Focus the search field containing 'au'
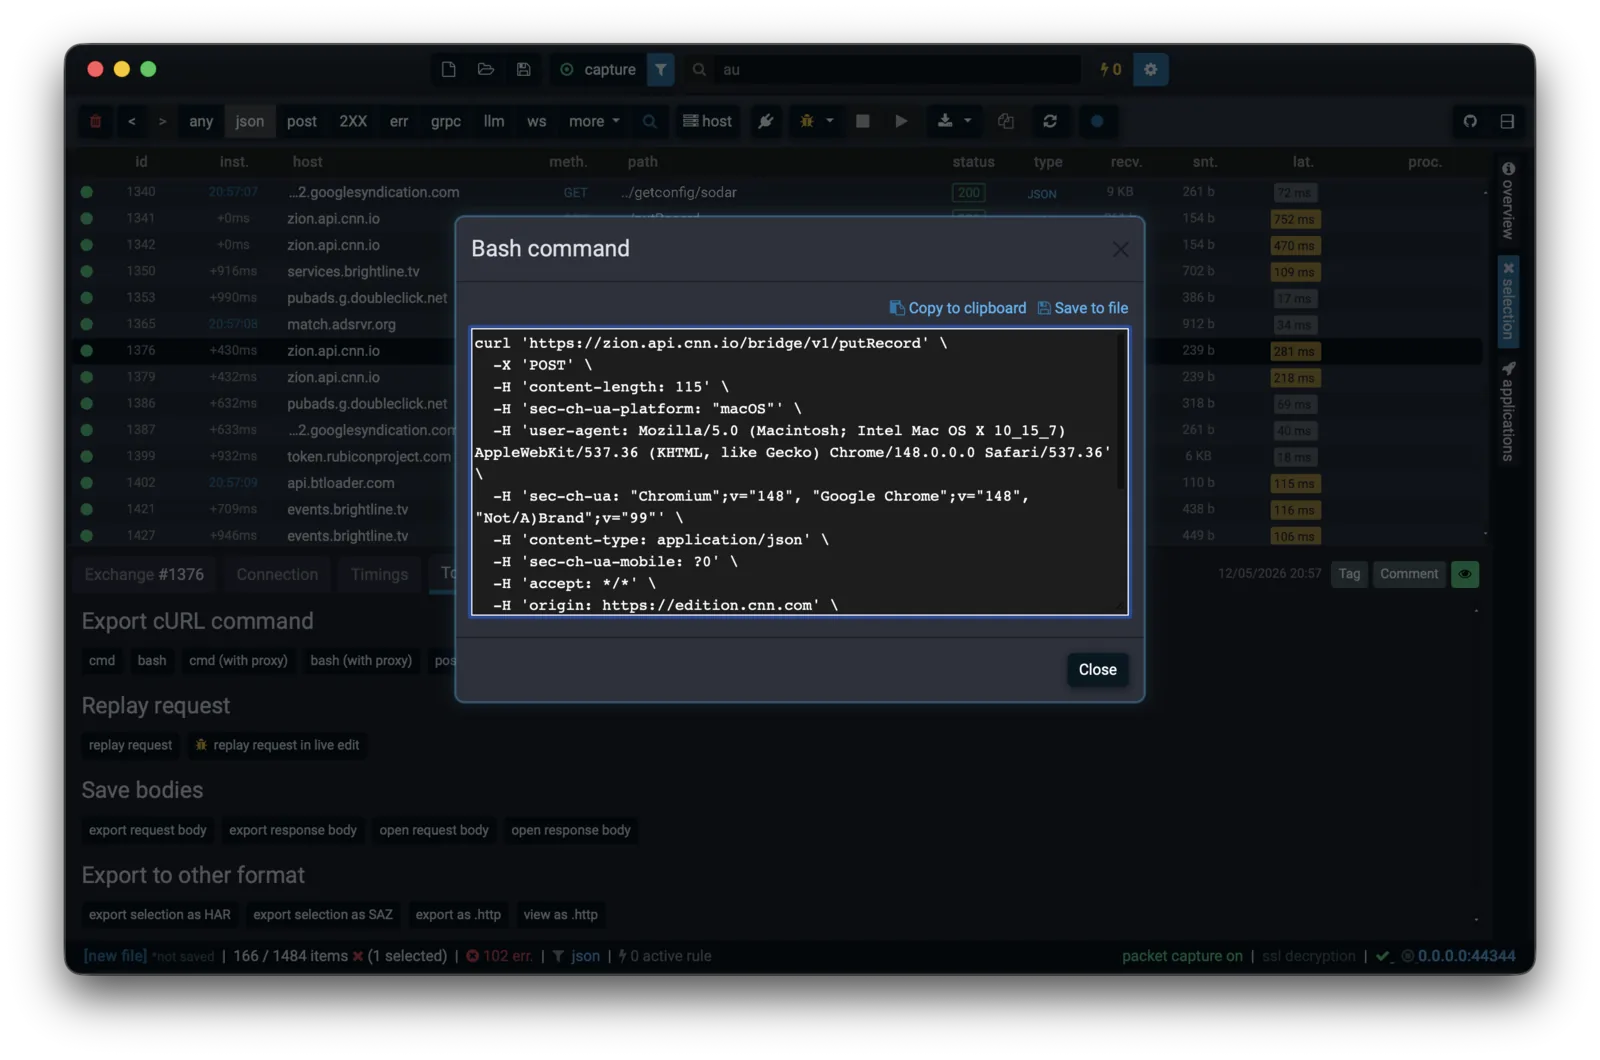 [x=895, y=69]
